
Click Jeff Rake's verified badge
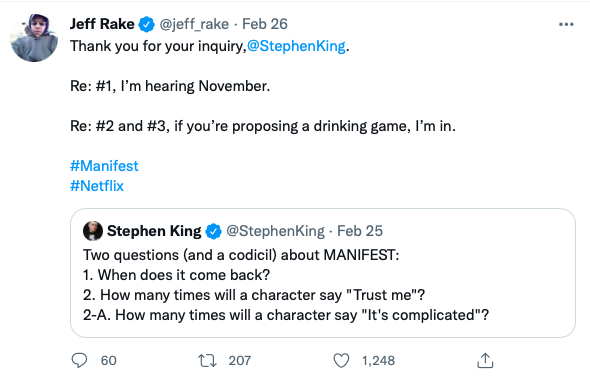coord(147,24)
